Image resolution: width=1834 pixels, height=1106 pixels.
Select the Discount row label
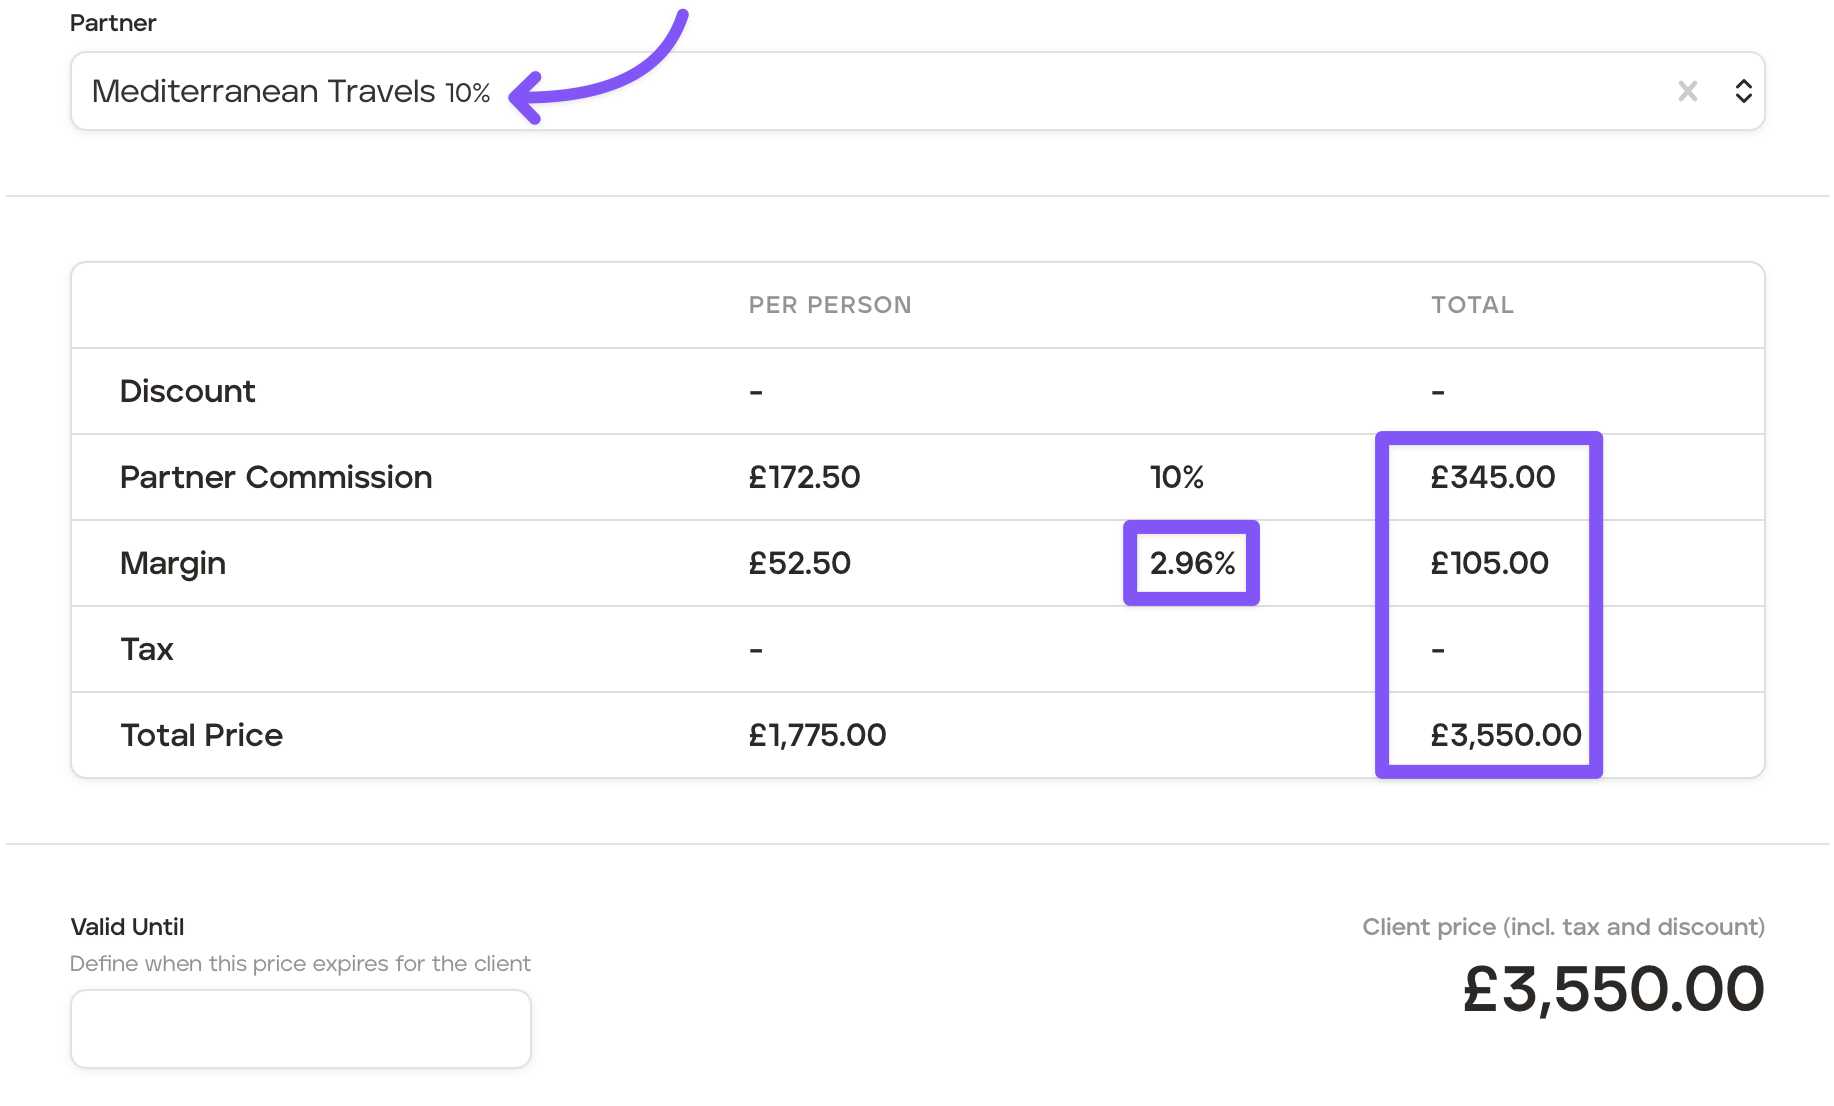pyautogui.click(x=187, y=391)
